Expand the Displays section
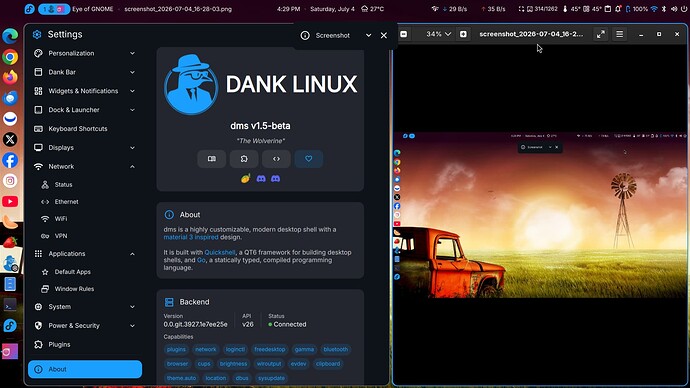This screenshot has height=388, width=690. coord(84,148)
